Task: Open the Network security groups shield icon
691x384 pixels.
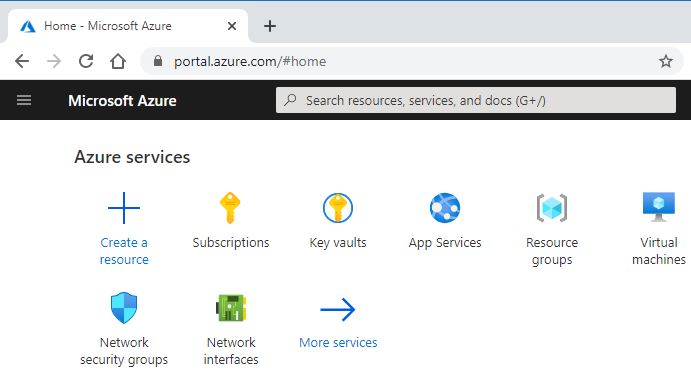Action: point(124,308)
